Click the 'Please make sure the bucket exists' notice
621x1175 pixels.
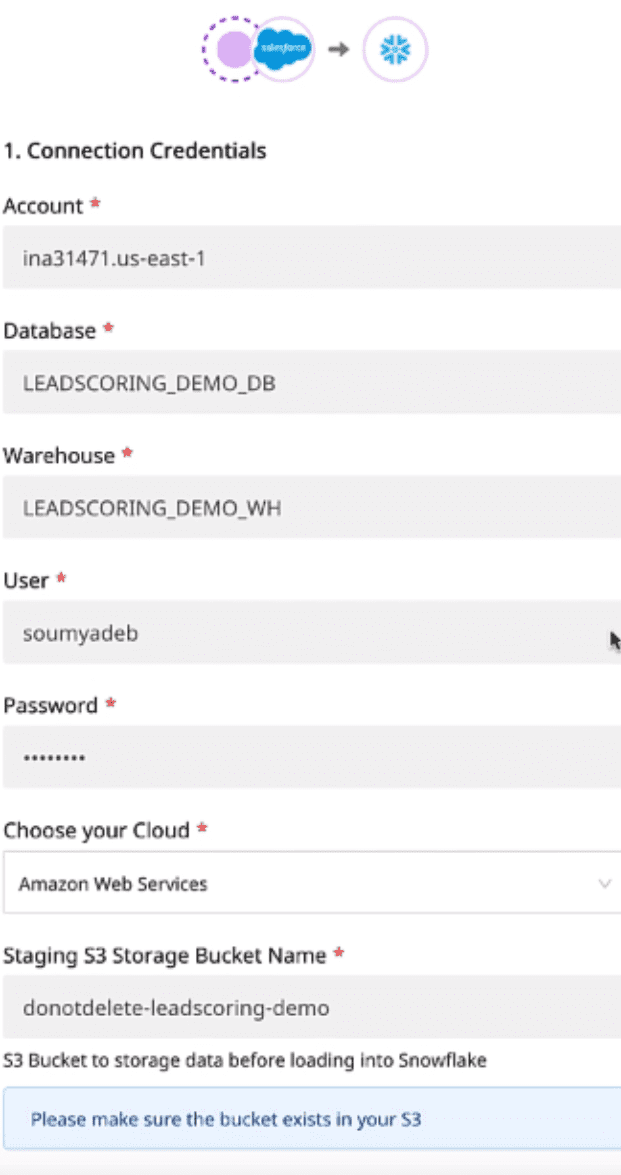(x=311, y=1119)
